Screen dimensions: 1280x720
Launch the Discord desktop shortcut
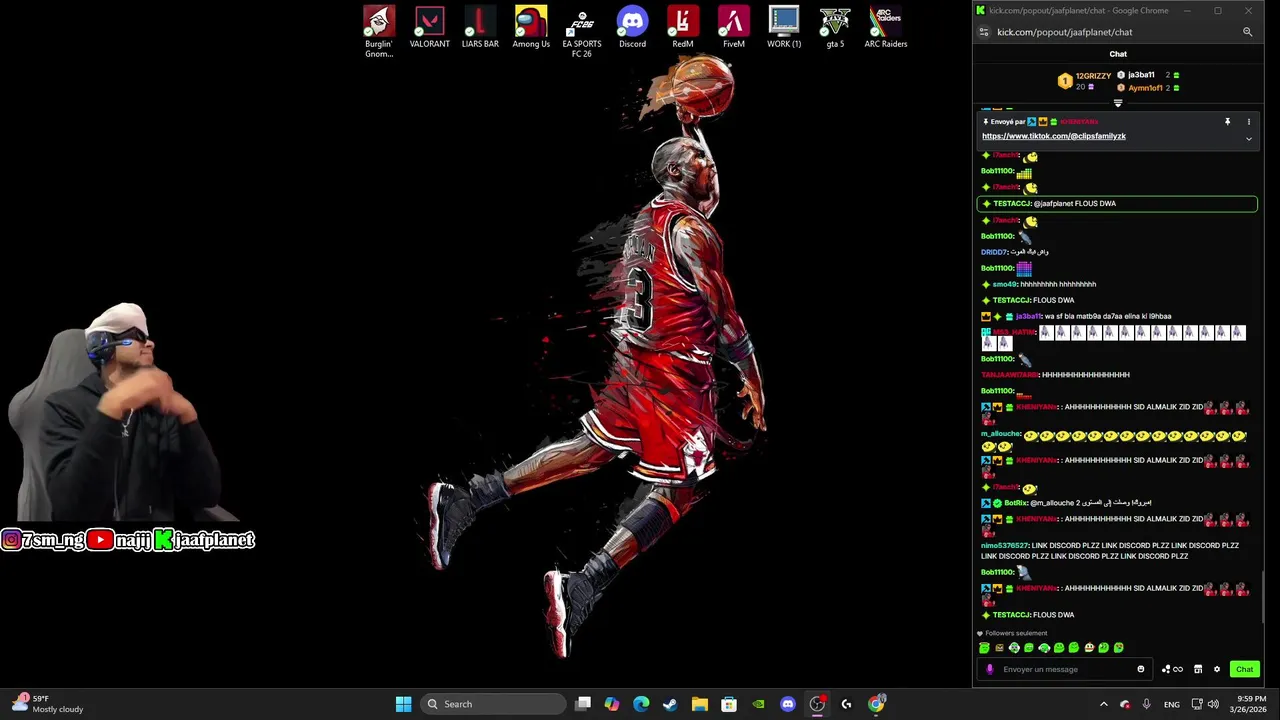[632, 27]
